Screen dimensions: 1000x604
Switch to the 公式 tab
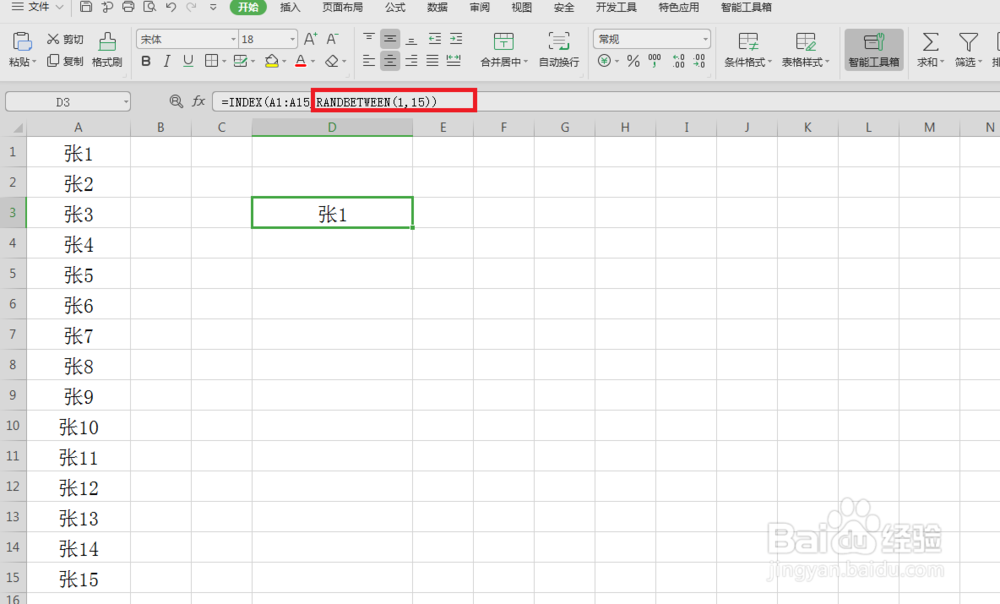[395, 8]
